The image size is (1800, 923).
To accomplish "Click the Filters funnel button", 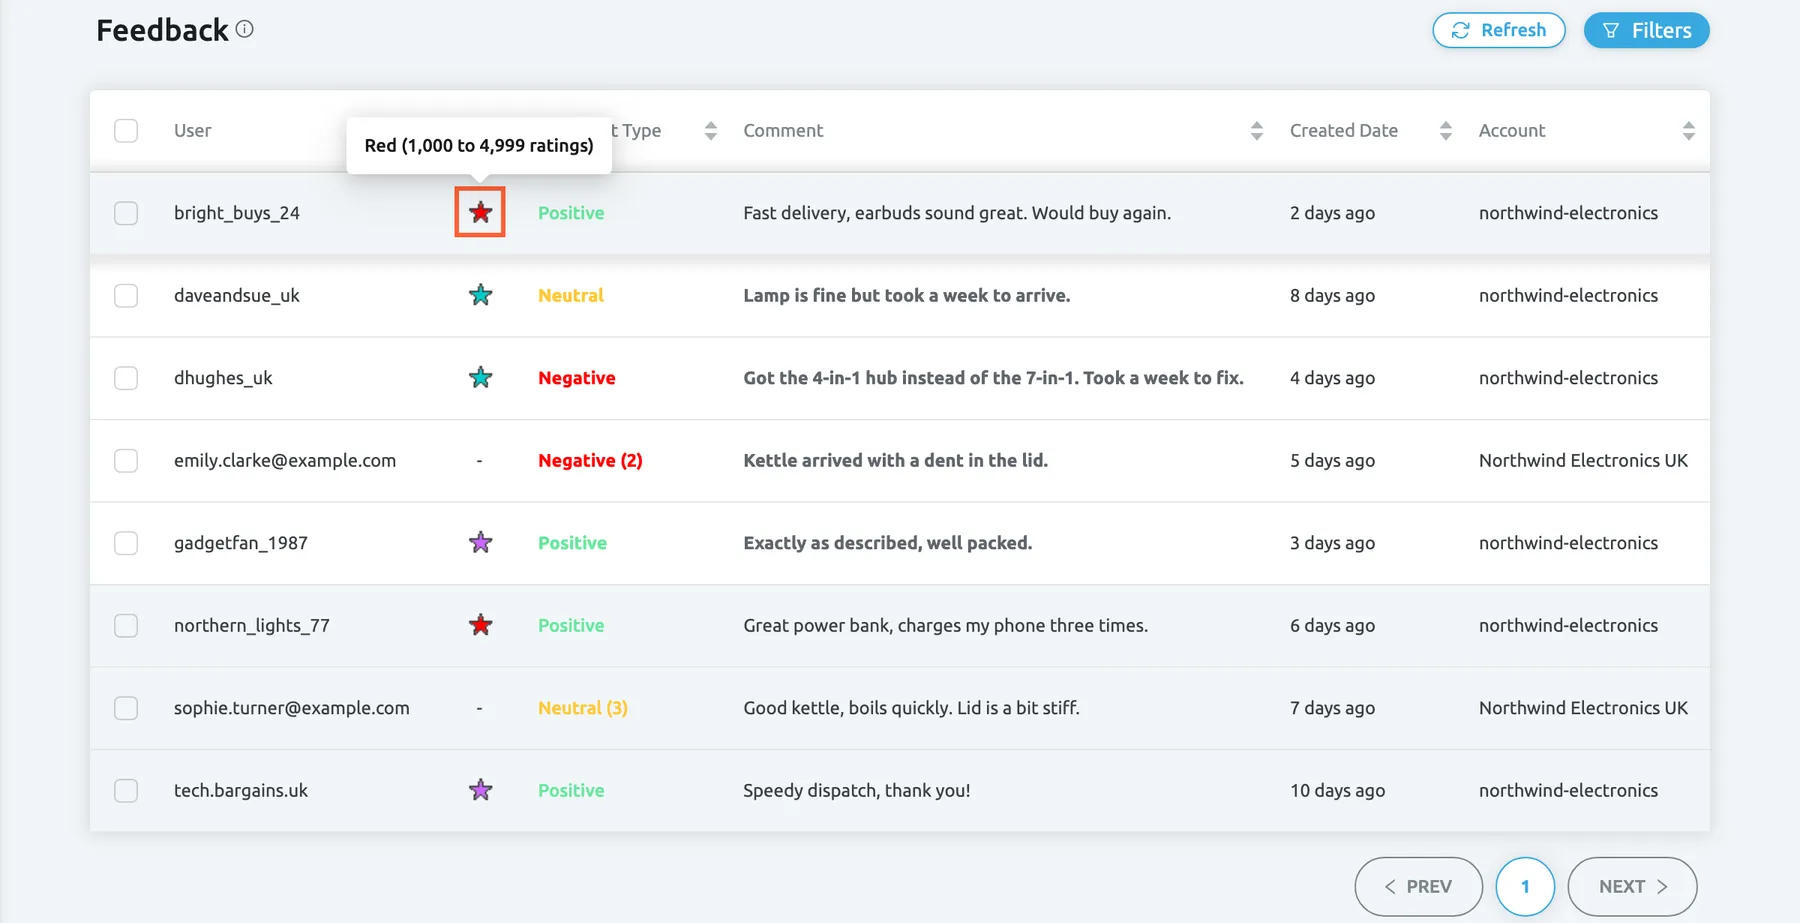I will tap(1646, 30).
